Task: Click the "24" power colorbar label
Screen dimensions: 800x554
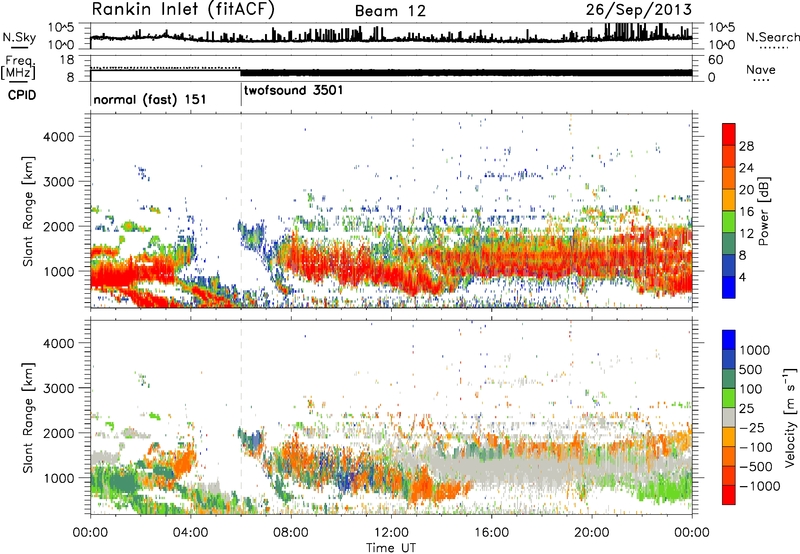Action: click(x=746, y=168)
